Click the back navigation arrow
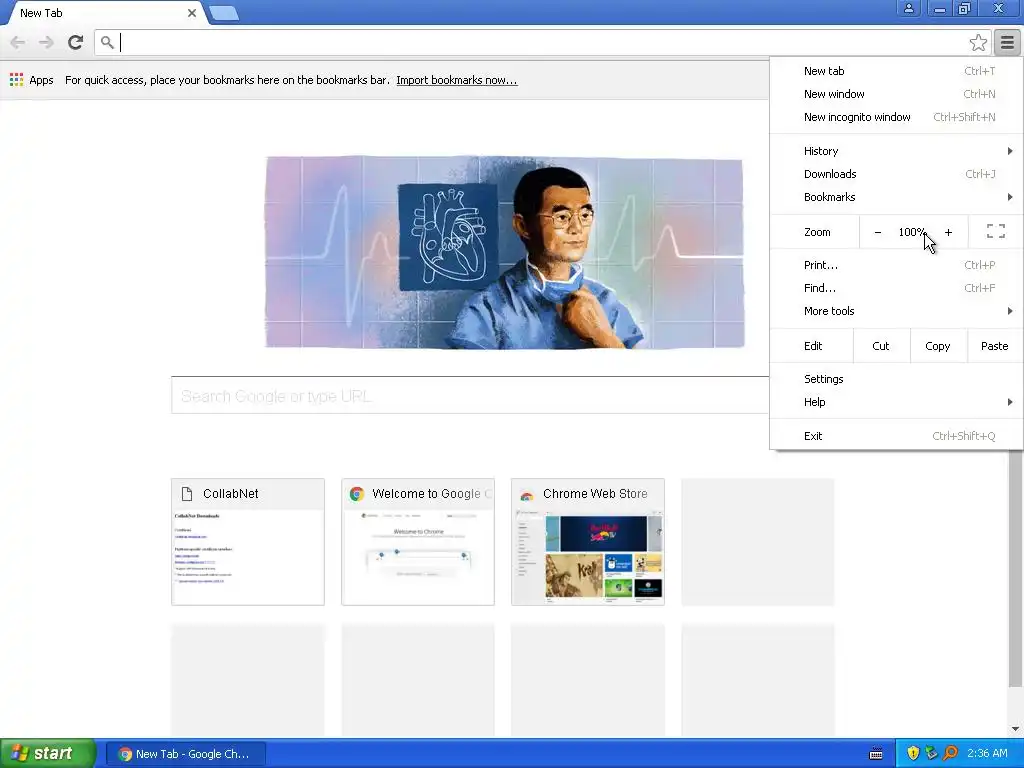The height and width of the screenshot is (768, 1024). pos(18,42)
